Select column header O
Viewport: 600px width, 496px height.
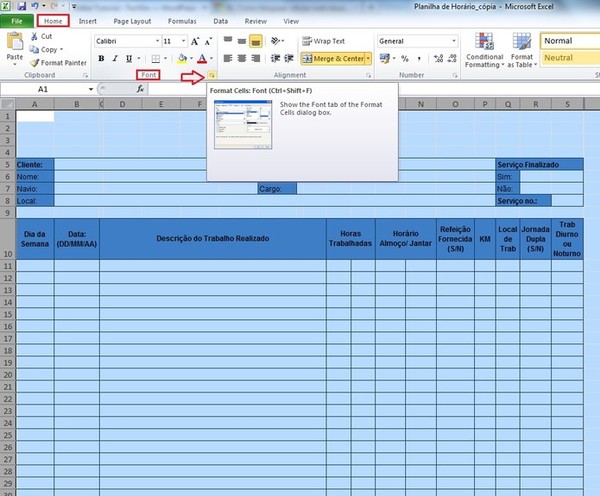coord(455,104)
